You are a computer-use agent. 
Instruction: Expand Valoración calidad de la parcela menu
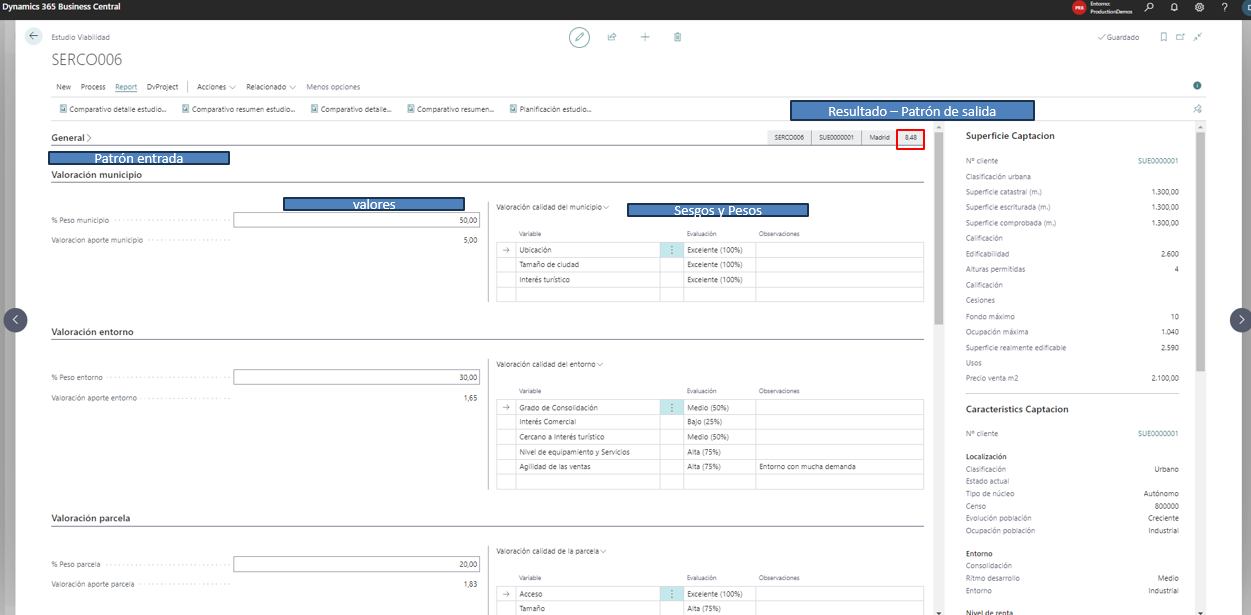point(551,551)
